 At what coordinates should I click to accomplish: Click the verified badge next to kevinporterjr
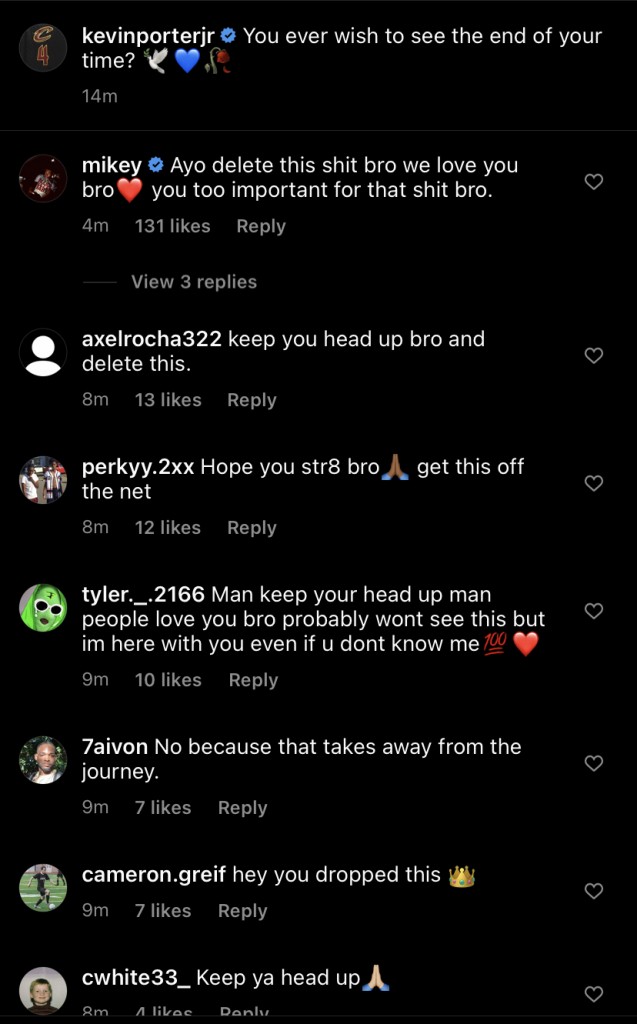point(230,36)
